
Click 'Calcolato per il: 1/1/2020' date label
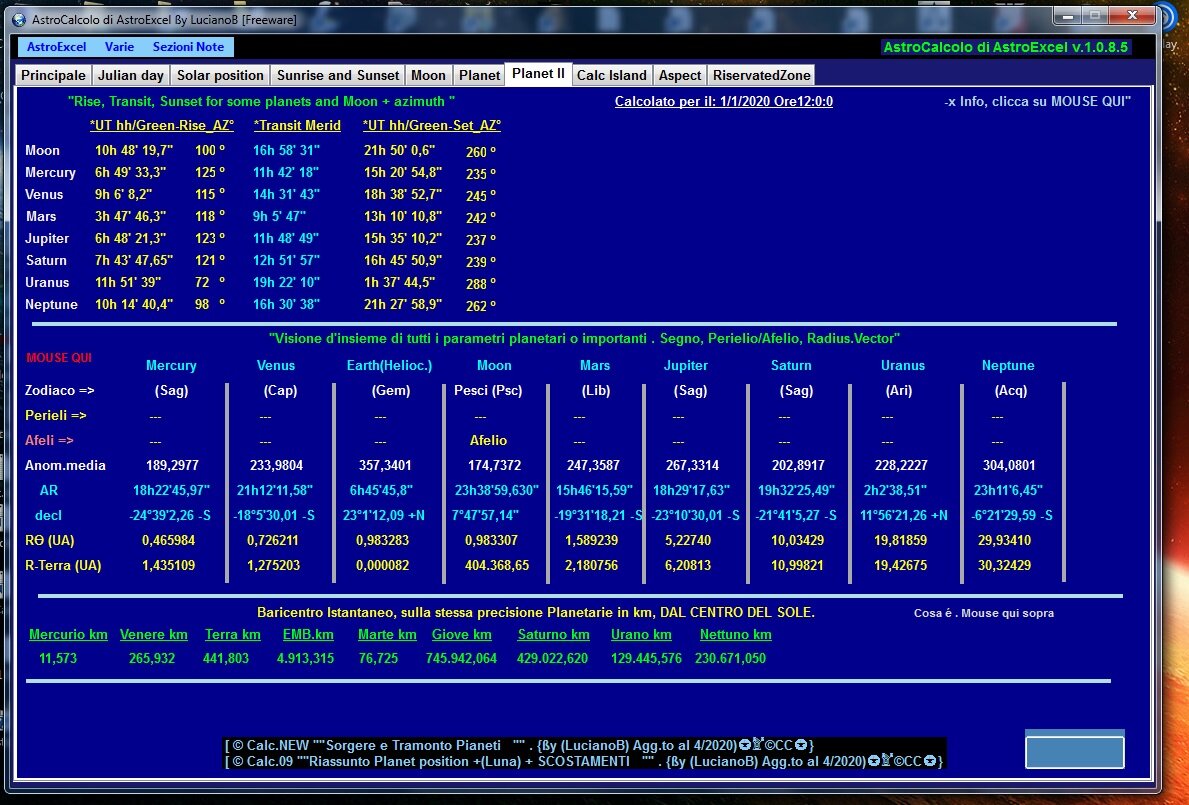[723, 101]
